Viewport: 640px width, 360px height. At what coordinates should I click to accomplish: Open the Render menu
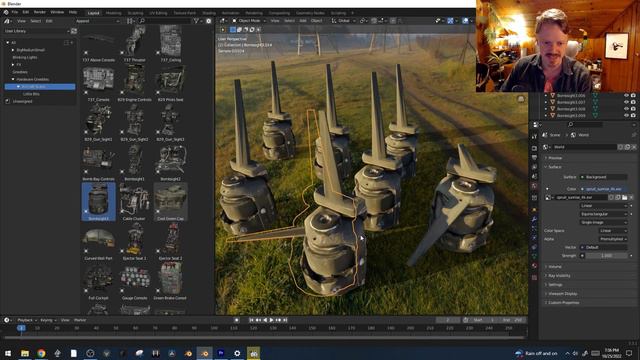pyautogui.click(x=40, y=12)
